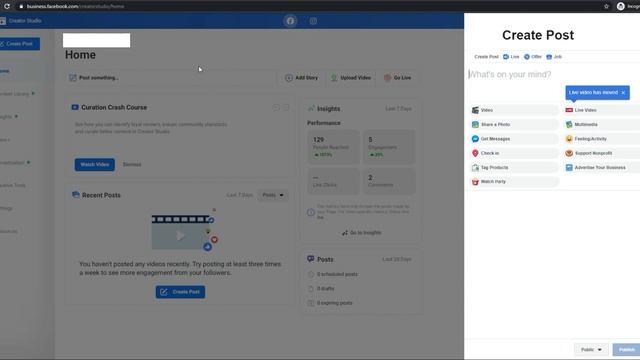Open the 5 Engagement card

[x=389, y=147]
